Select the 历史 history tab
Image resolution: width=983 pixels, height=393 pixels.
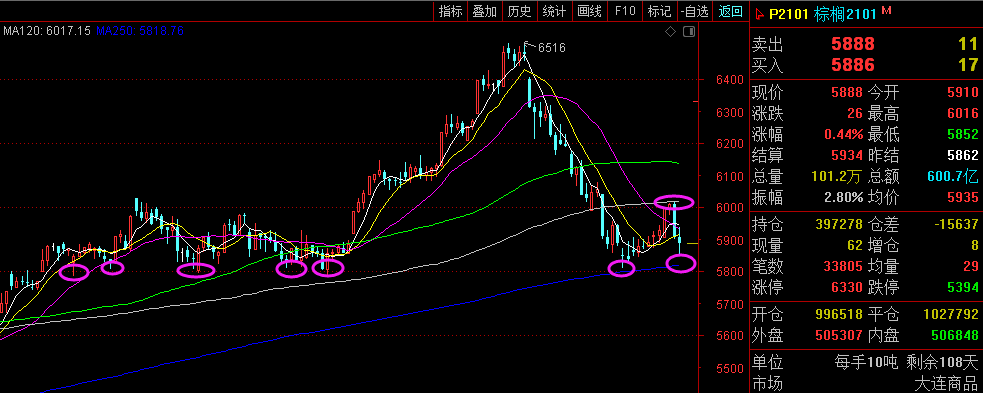point(519,11)
